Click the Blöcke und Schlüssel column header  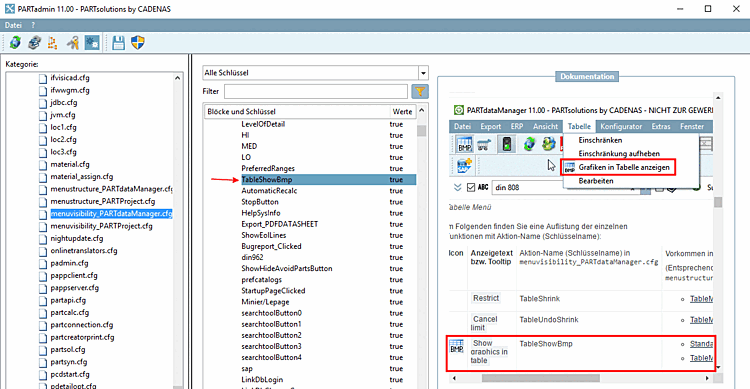[x=297, y=111]
